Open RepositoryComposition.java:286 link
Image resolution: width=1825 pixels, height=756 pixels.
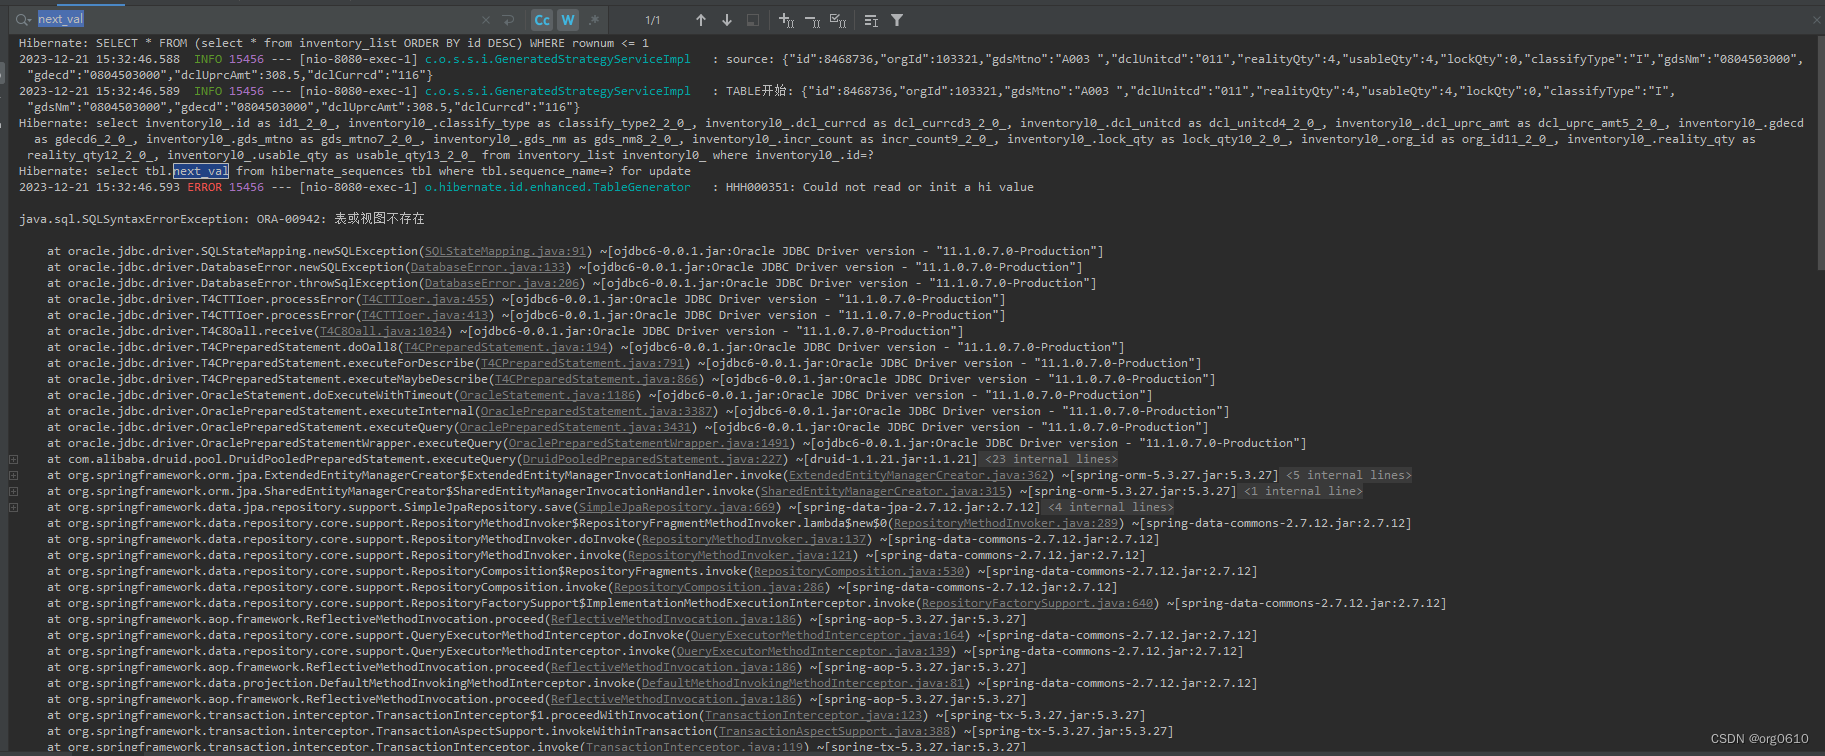[x=719, y=588]
